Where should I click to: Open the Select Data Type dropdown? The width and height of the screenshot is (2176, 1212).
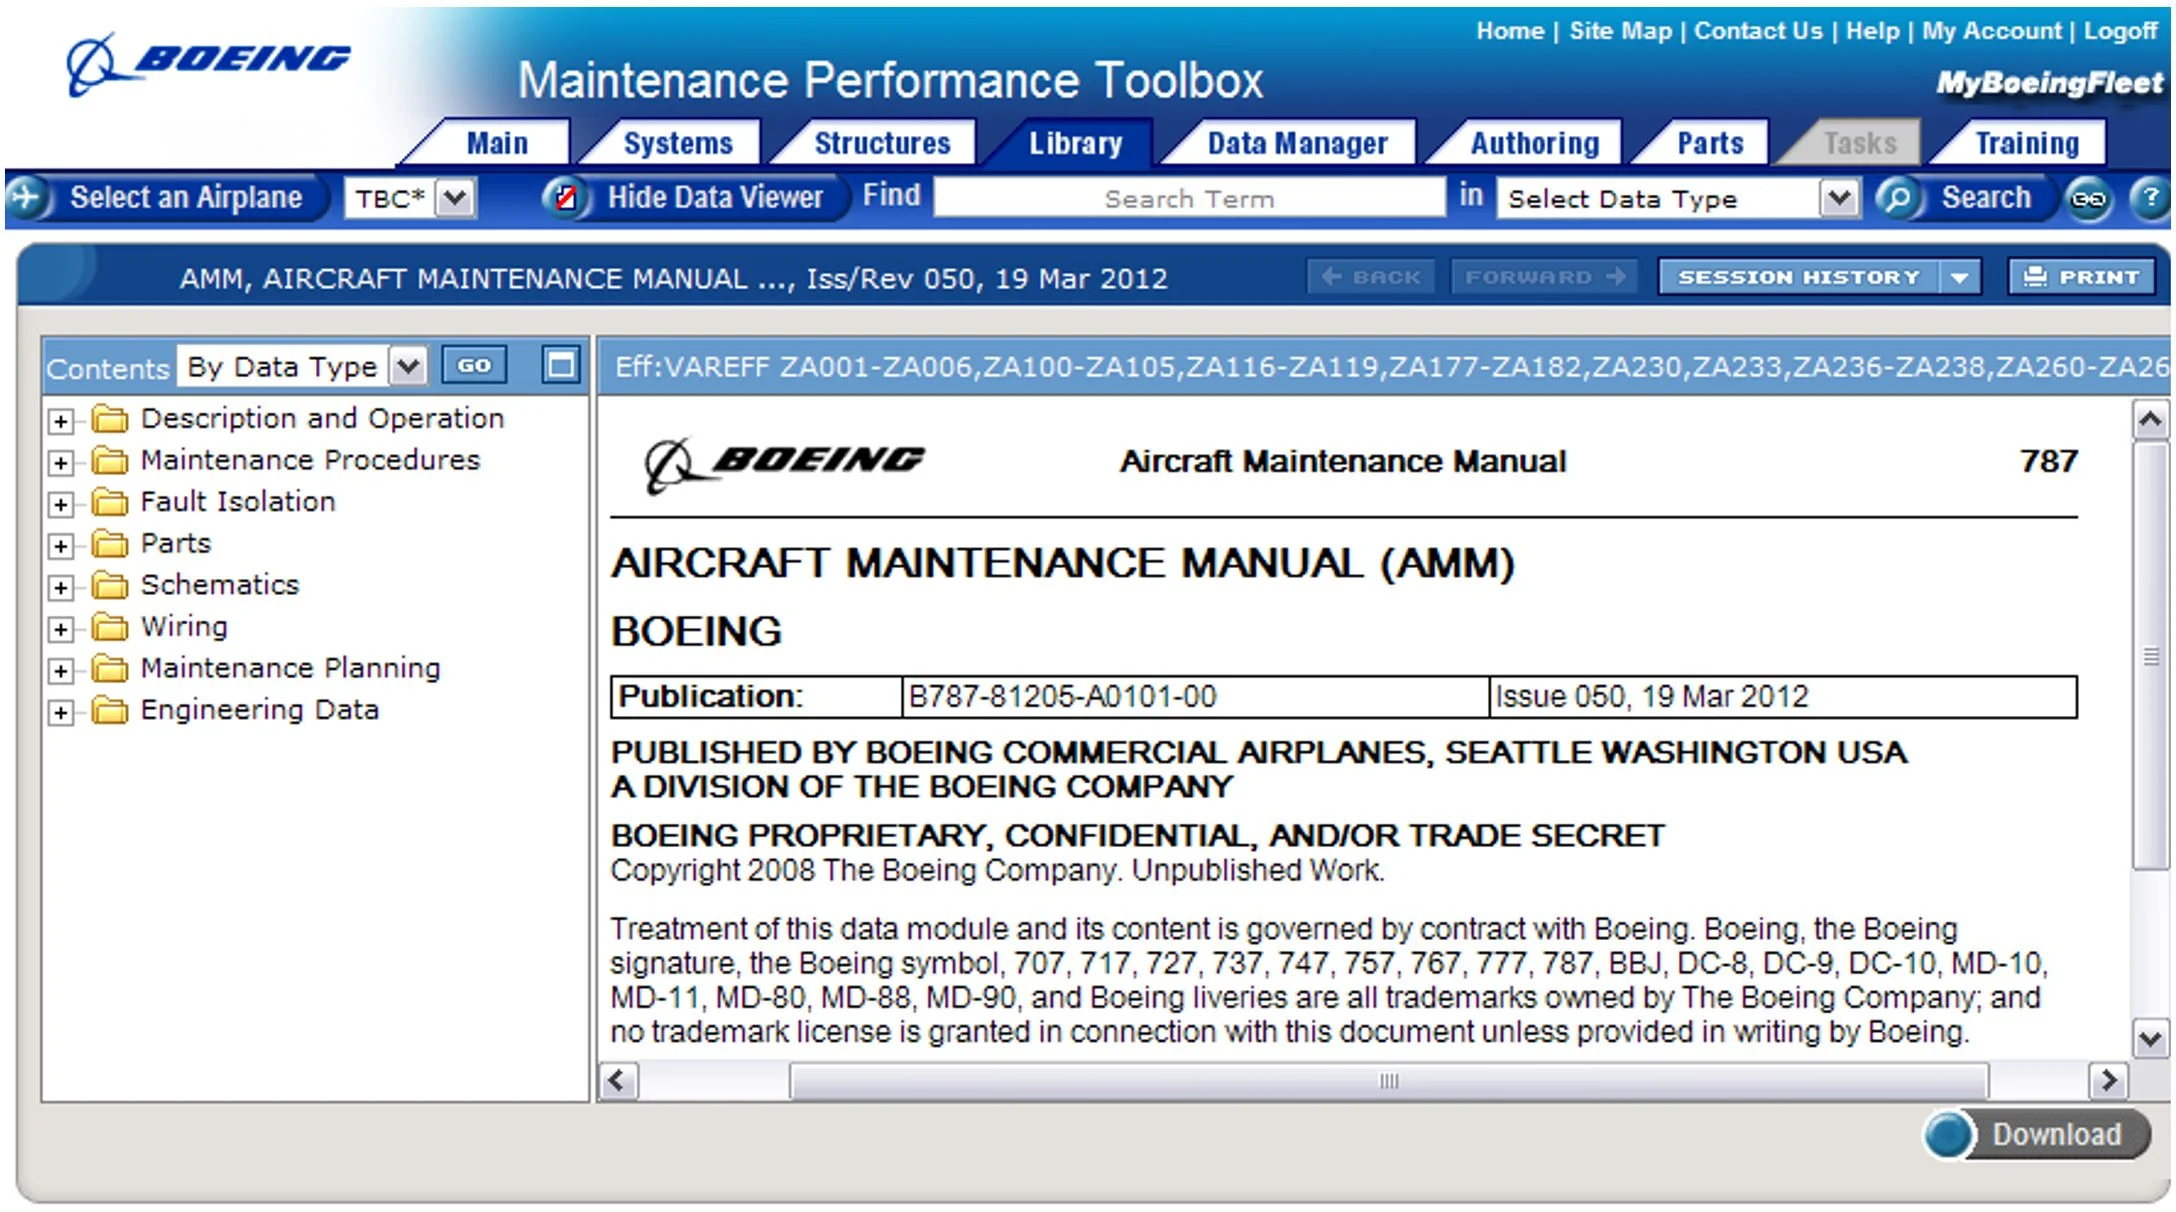pyautogui.click(x=1838, y=198)
